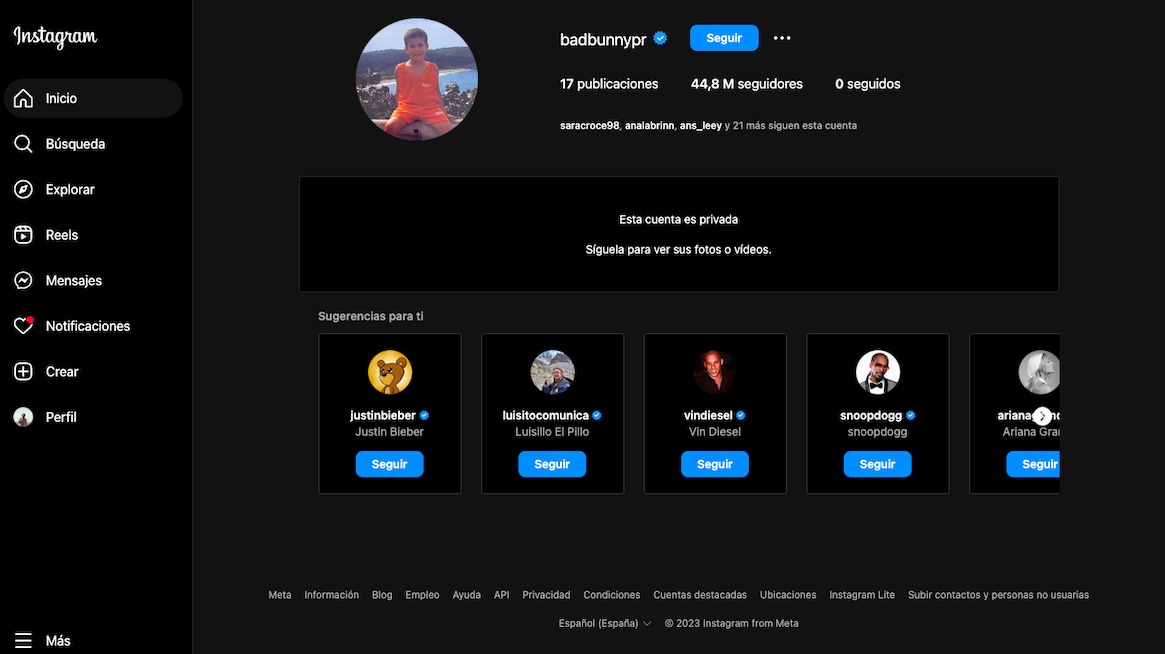Open Blog footer link

[382, 595]
